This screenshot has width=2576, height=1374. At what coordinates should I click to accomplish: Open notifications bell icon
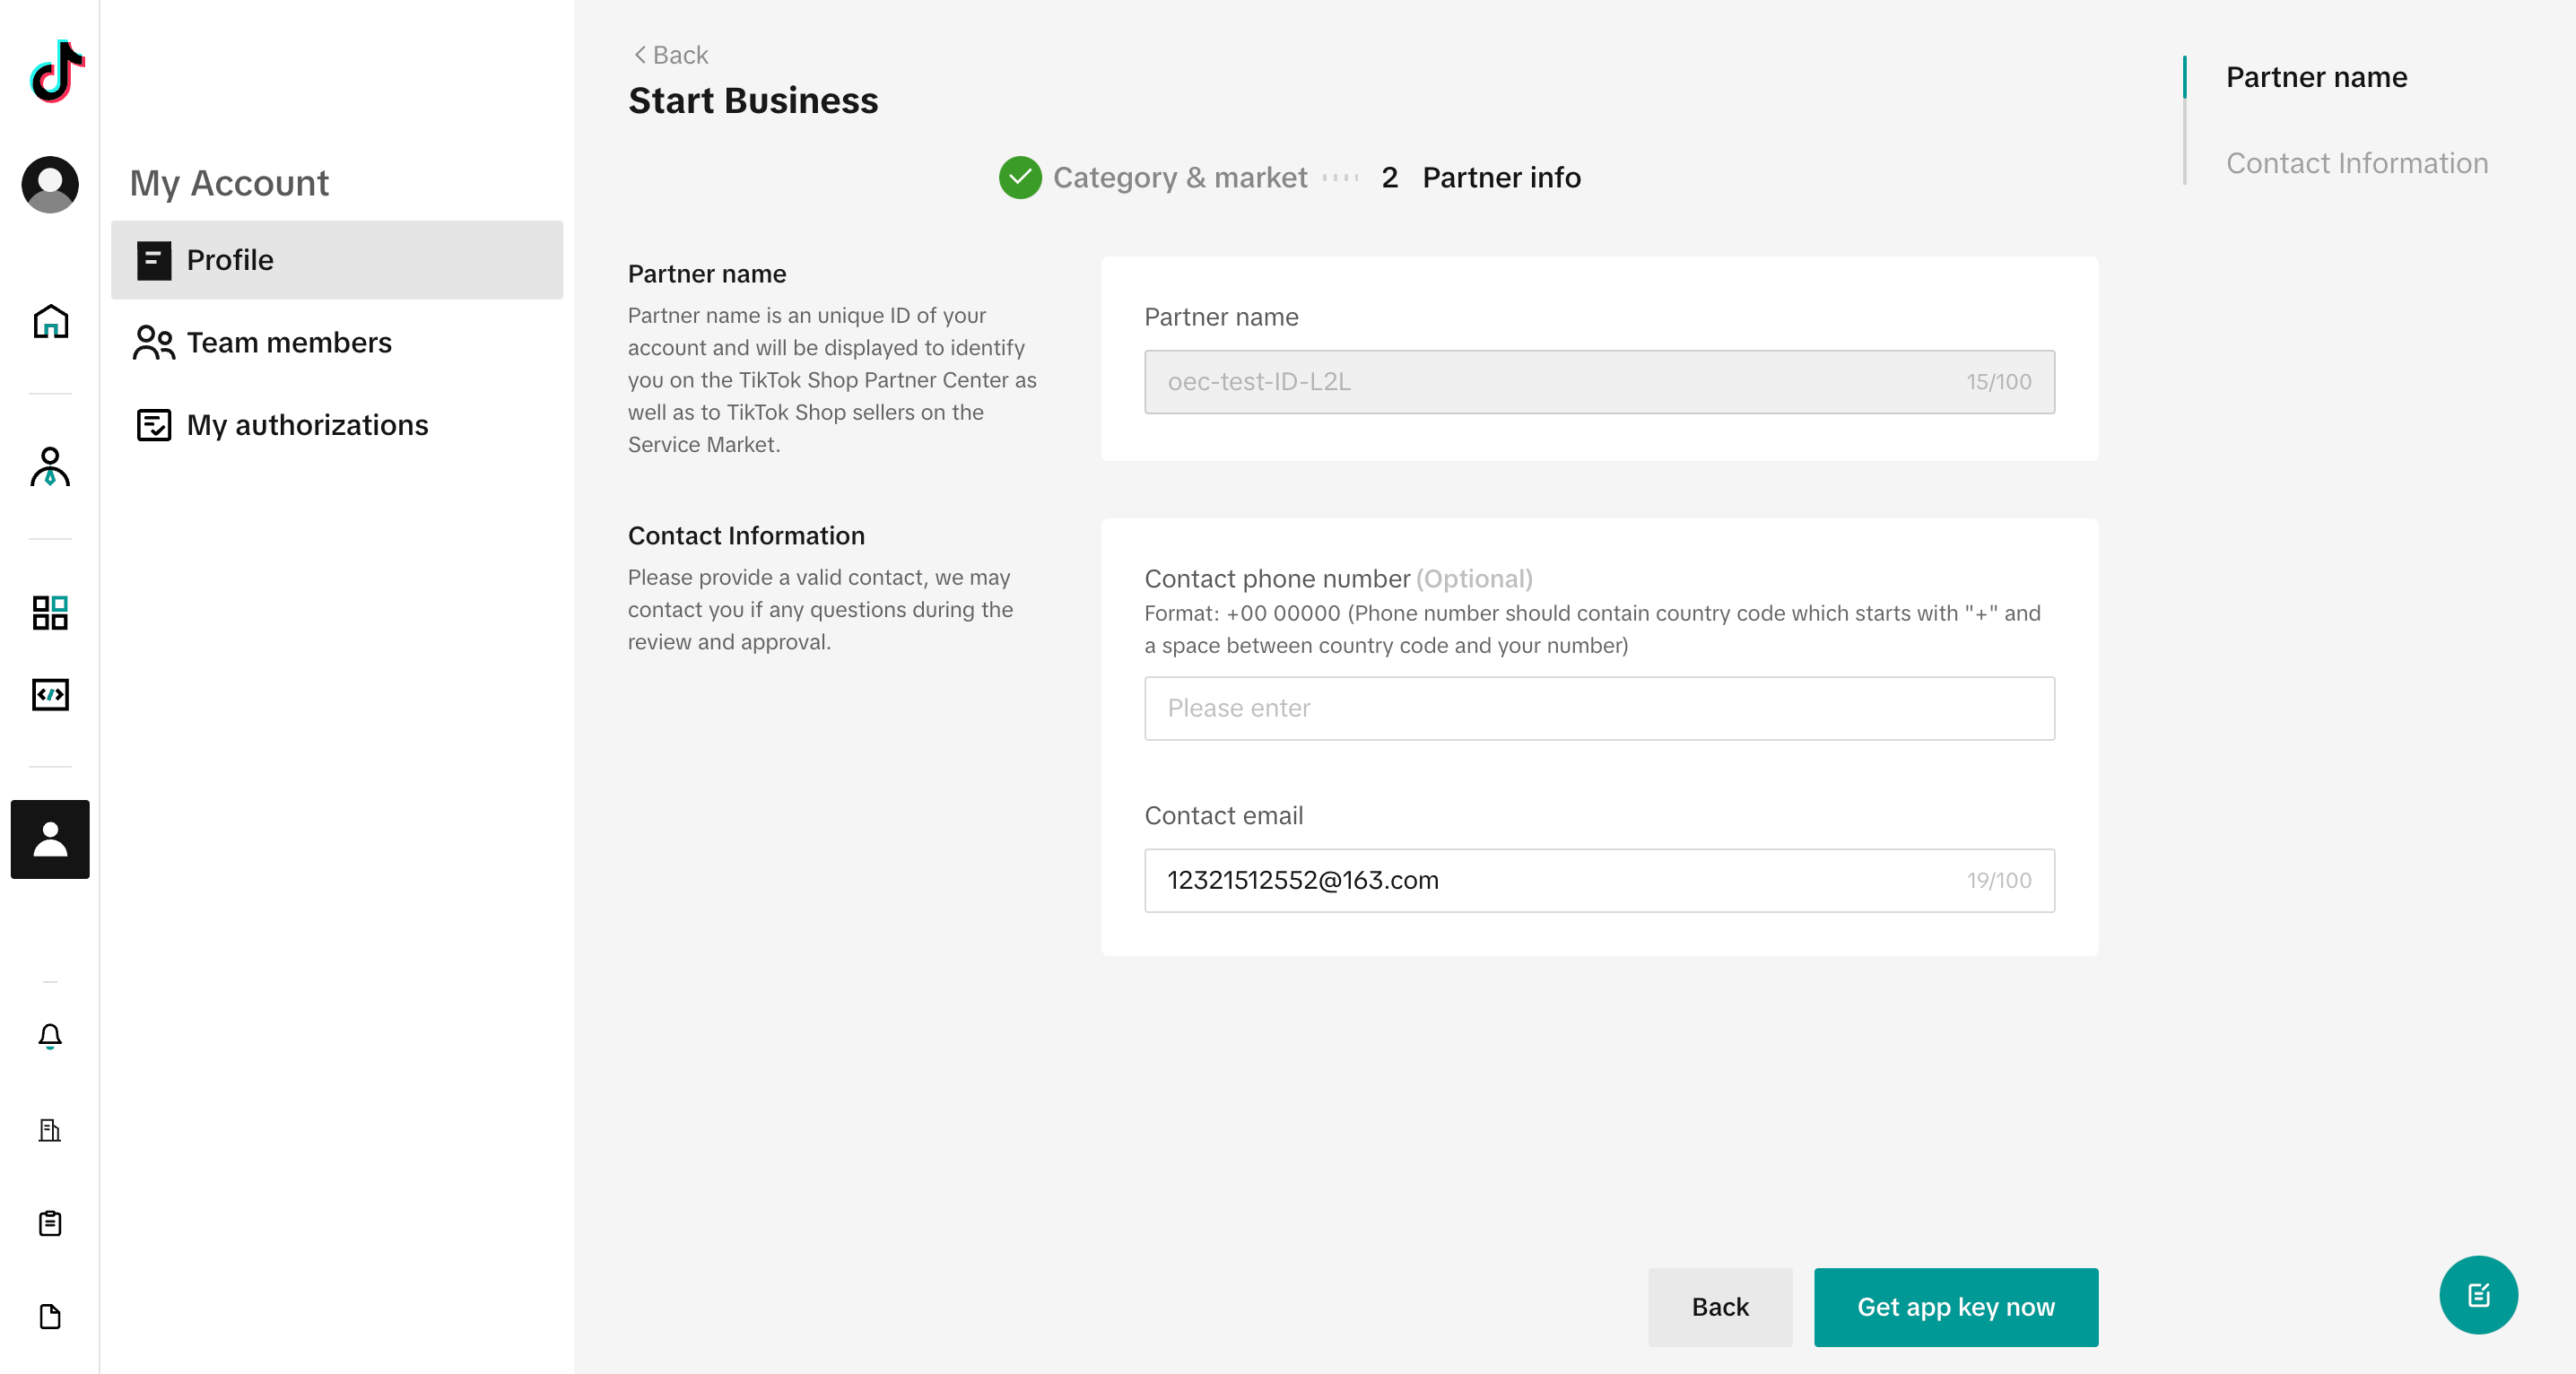(x=50, y=1036)
